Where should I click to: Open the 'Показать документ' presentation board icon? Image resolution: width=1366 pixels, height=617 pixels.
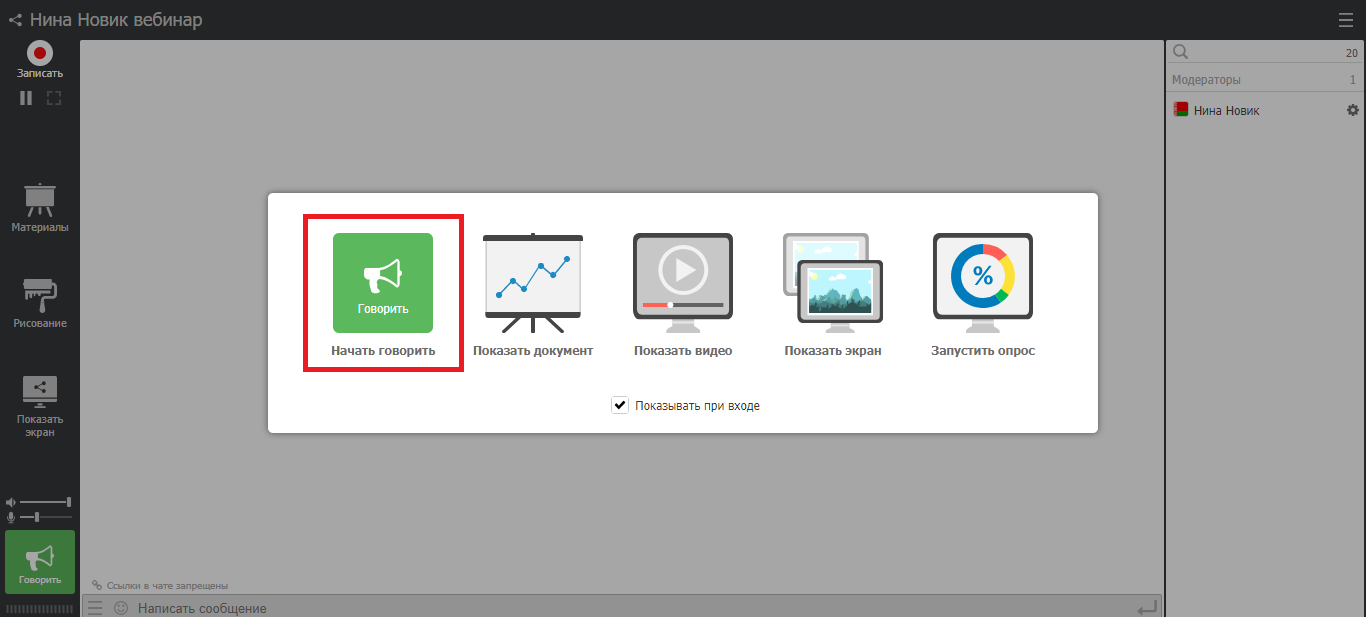click(532, 283)
